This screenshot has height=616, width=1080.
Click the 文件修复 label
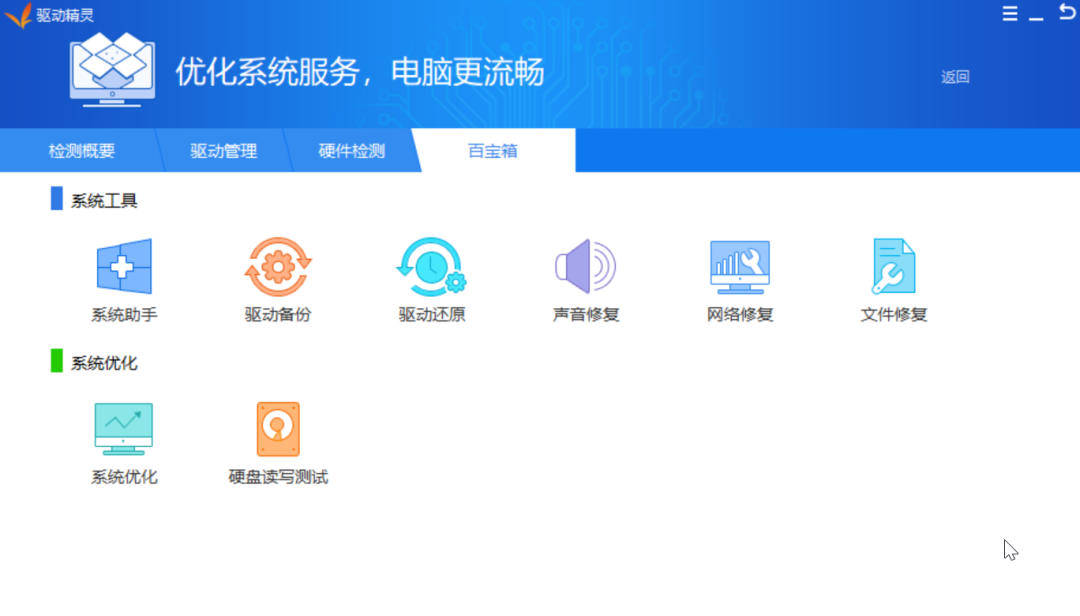tap(893, 315)
